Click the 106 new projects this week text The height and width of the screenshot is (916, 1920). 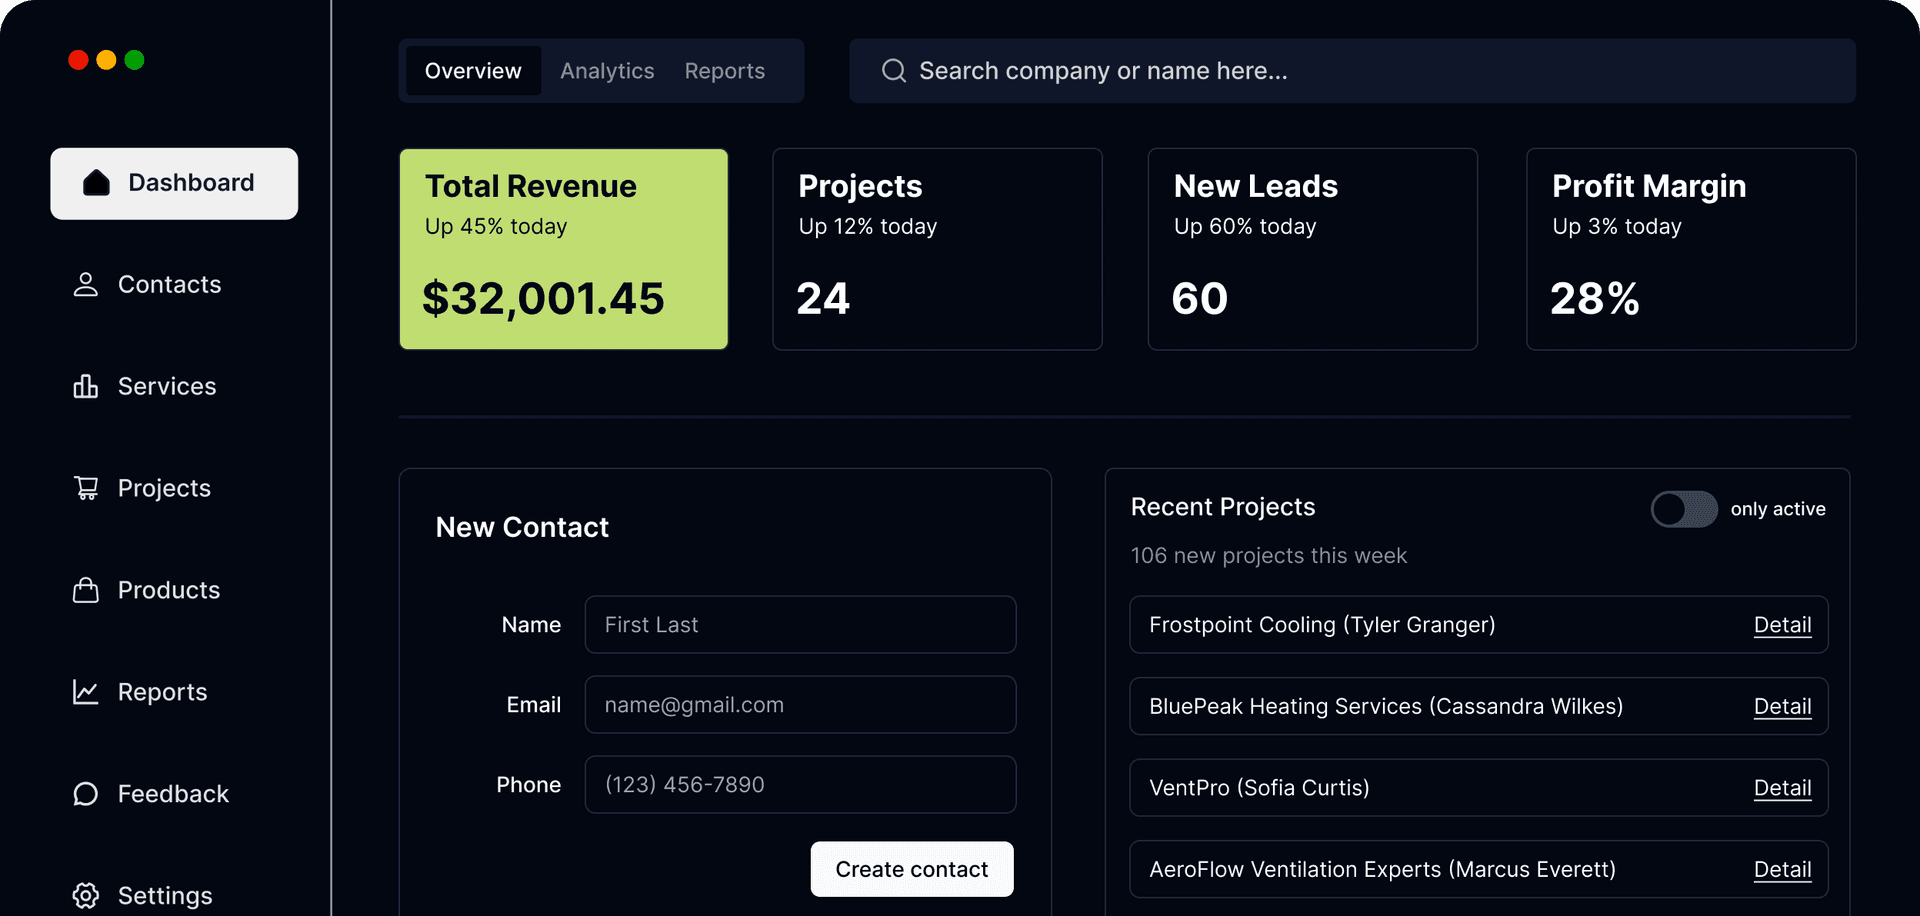point(1268,556)
